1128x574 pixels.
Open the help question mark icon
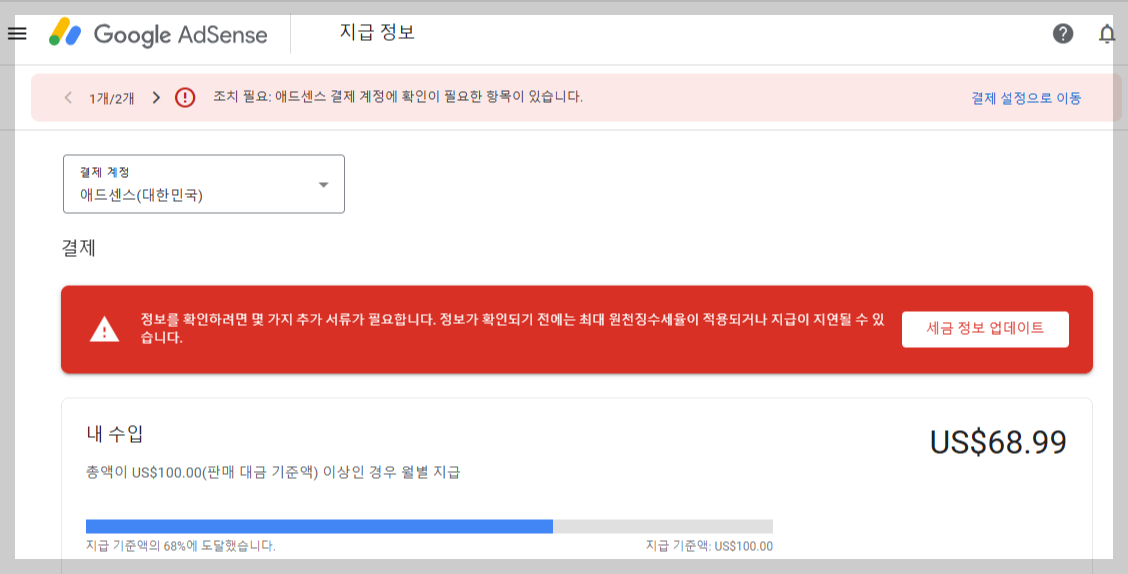tap(1063, 34)
